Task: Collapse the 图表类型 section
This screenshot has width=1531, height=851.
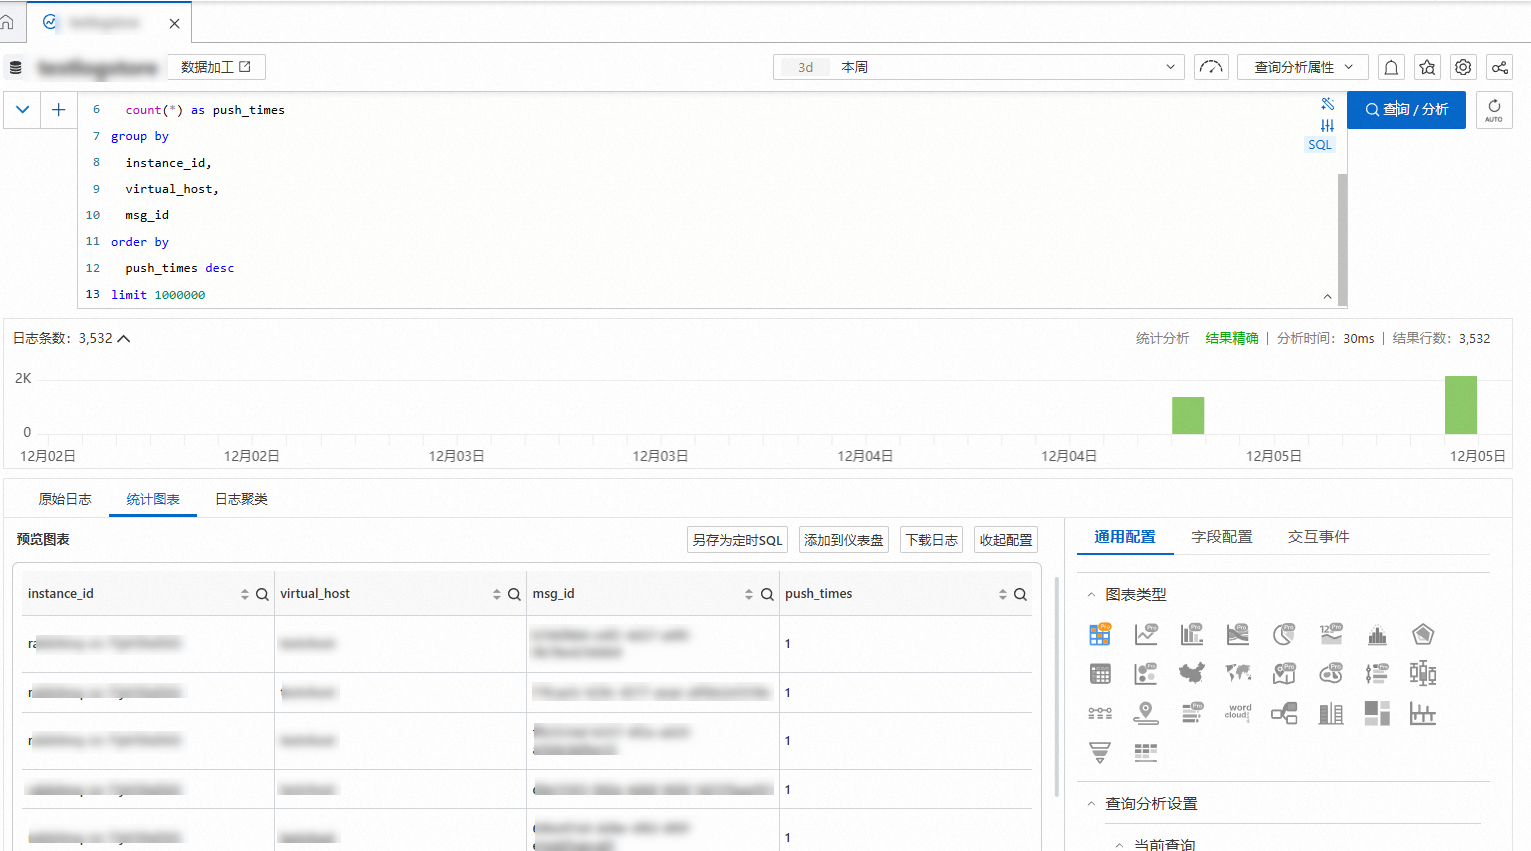Action: (x=1091, y=595)
